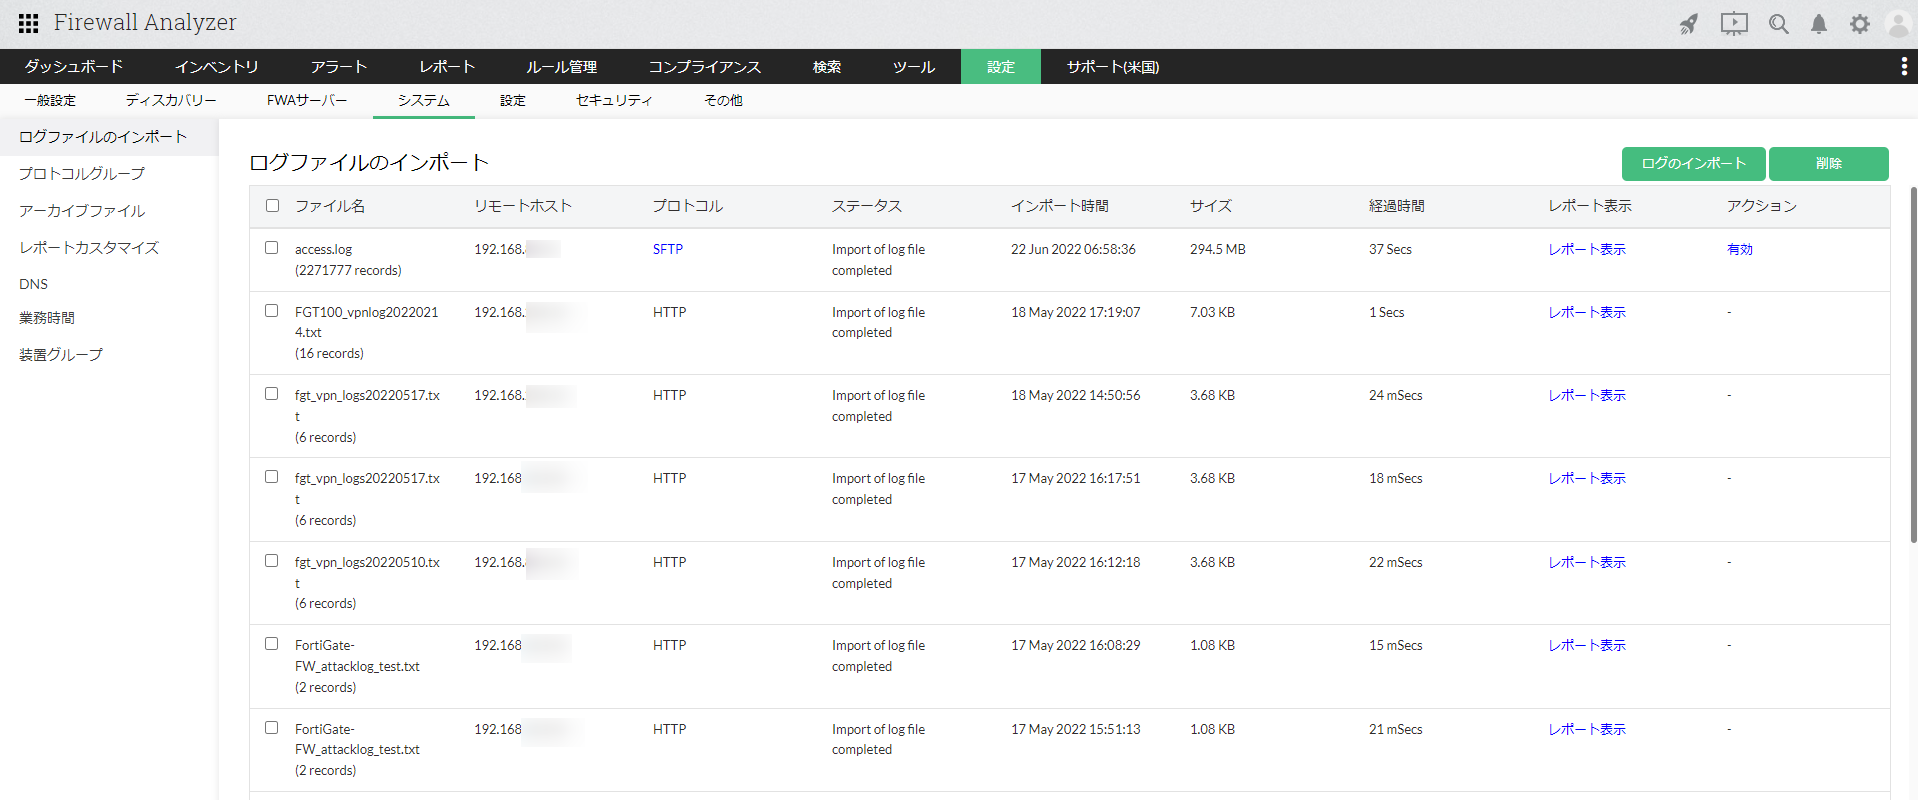Click the 削除 button
This screenshot has height=800, width=1918.
pyautogui.click(x=1828, y=163)
